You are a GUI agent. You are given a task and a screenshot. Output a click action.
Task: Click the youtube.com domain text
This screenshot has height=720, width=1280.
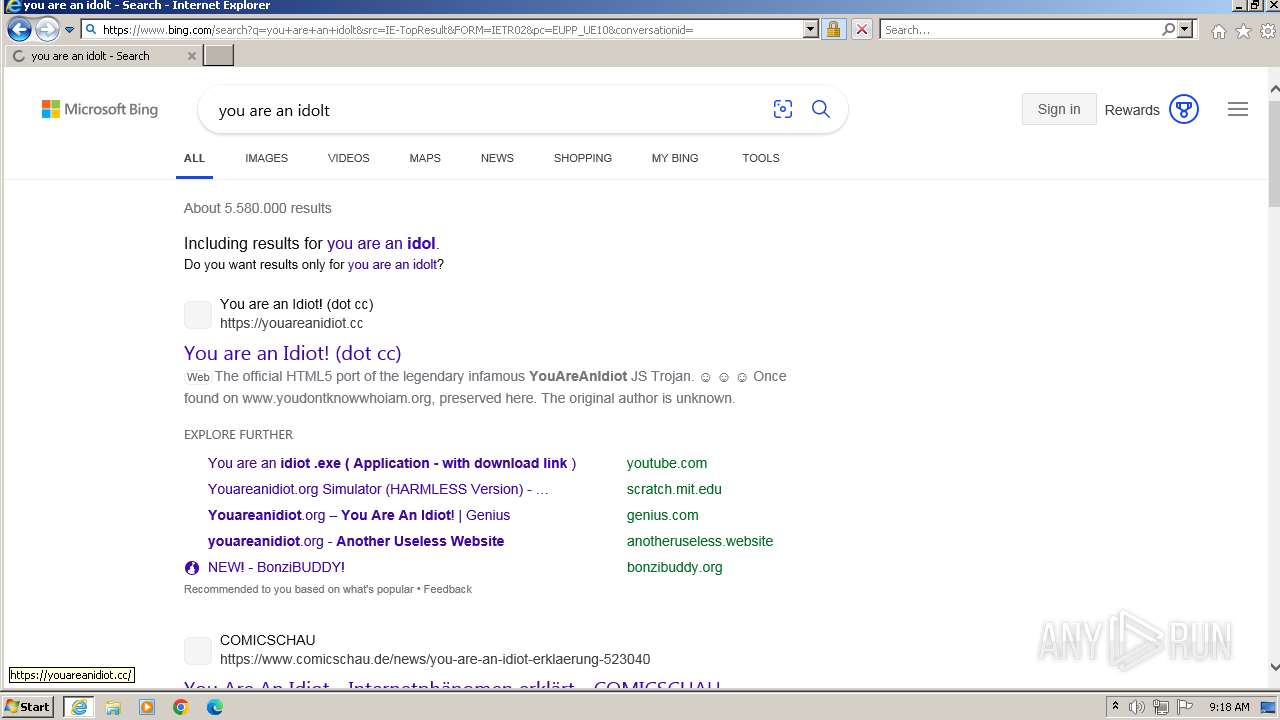click(667, 463)
